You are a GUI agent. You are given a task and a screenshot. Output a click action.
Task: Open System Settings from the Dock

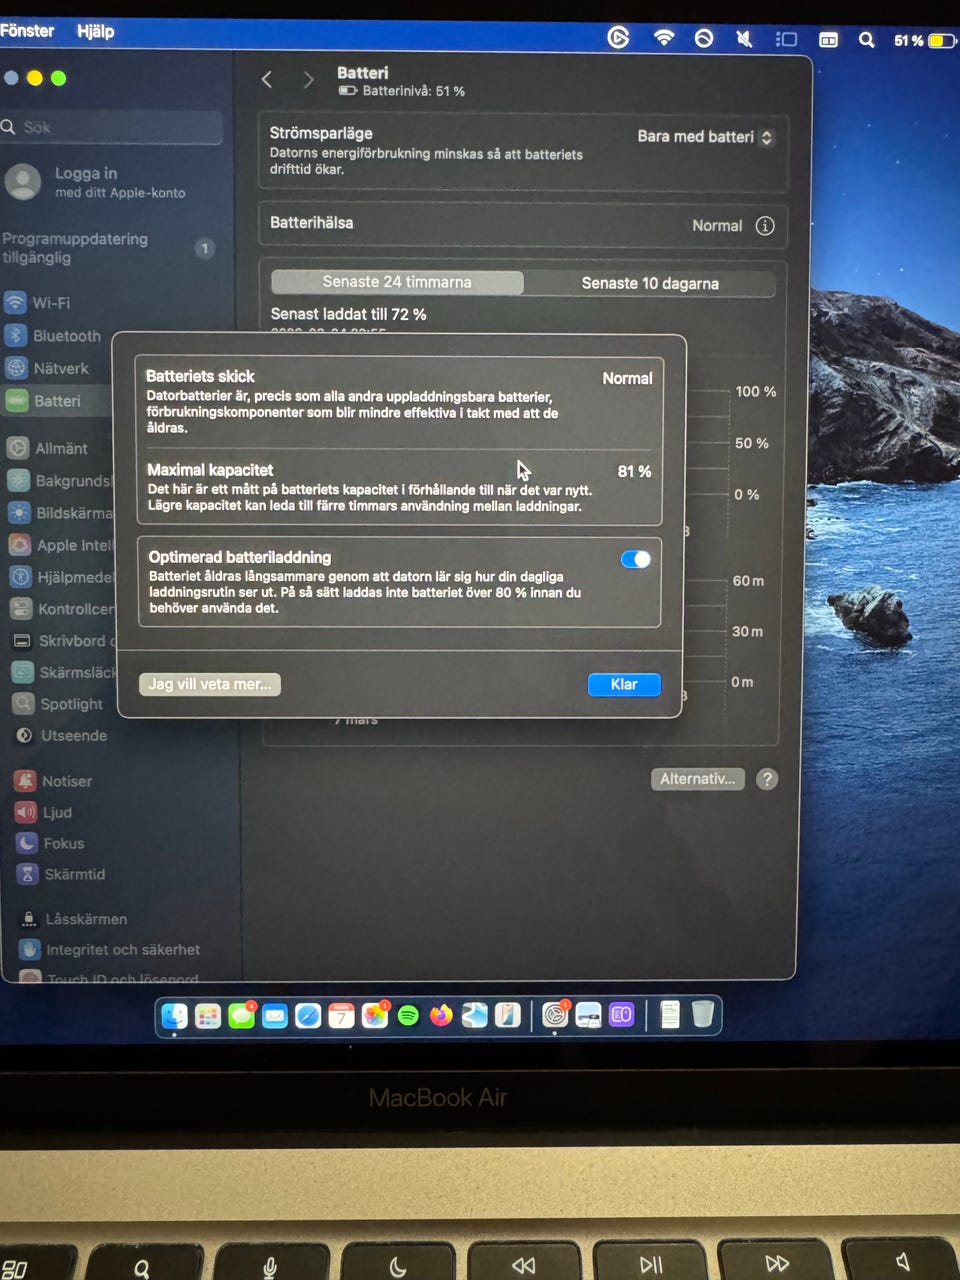pyautogui.click(x=555, y=1016)
